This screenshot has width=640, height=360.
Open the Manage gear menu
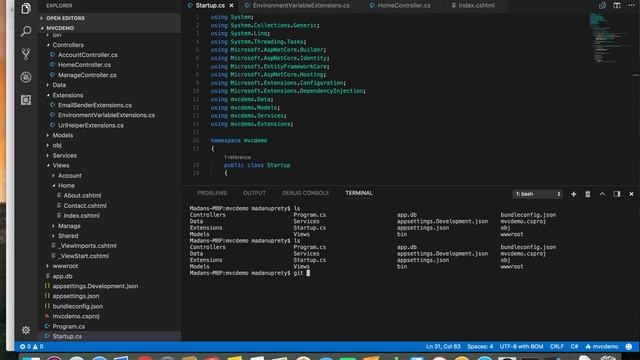pyautogui.click(x=26, y=330)
